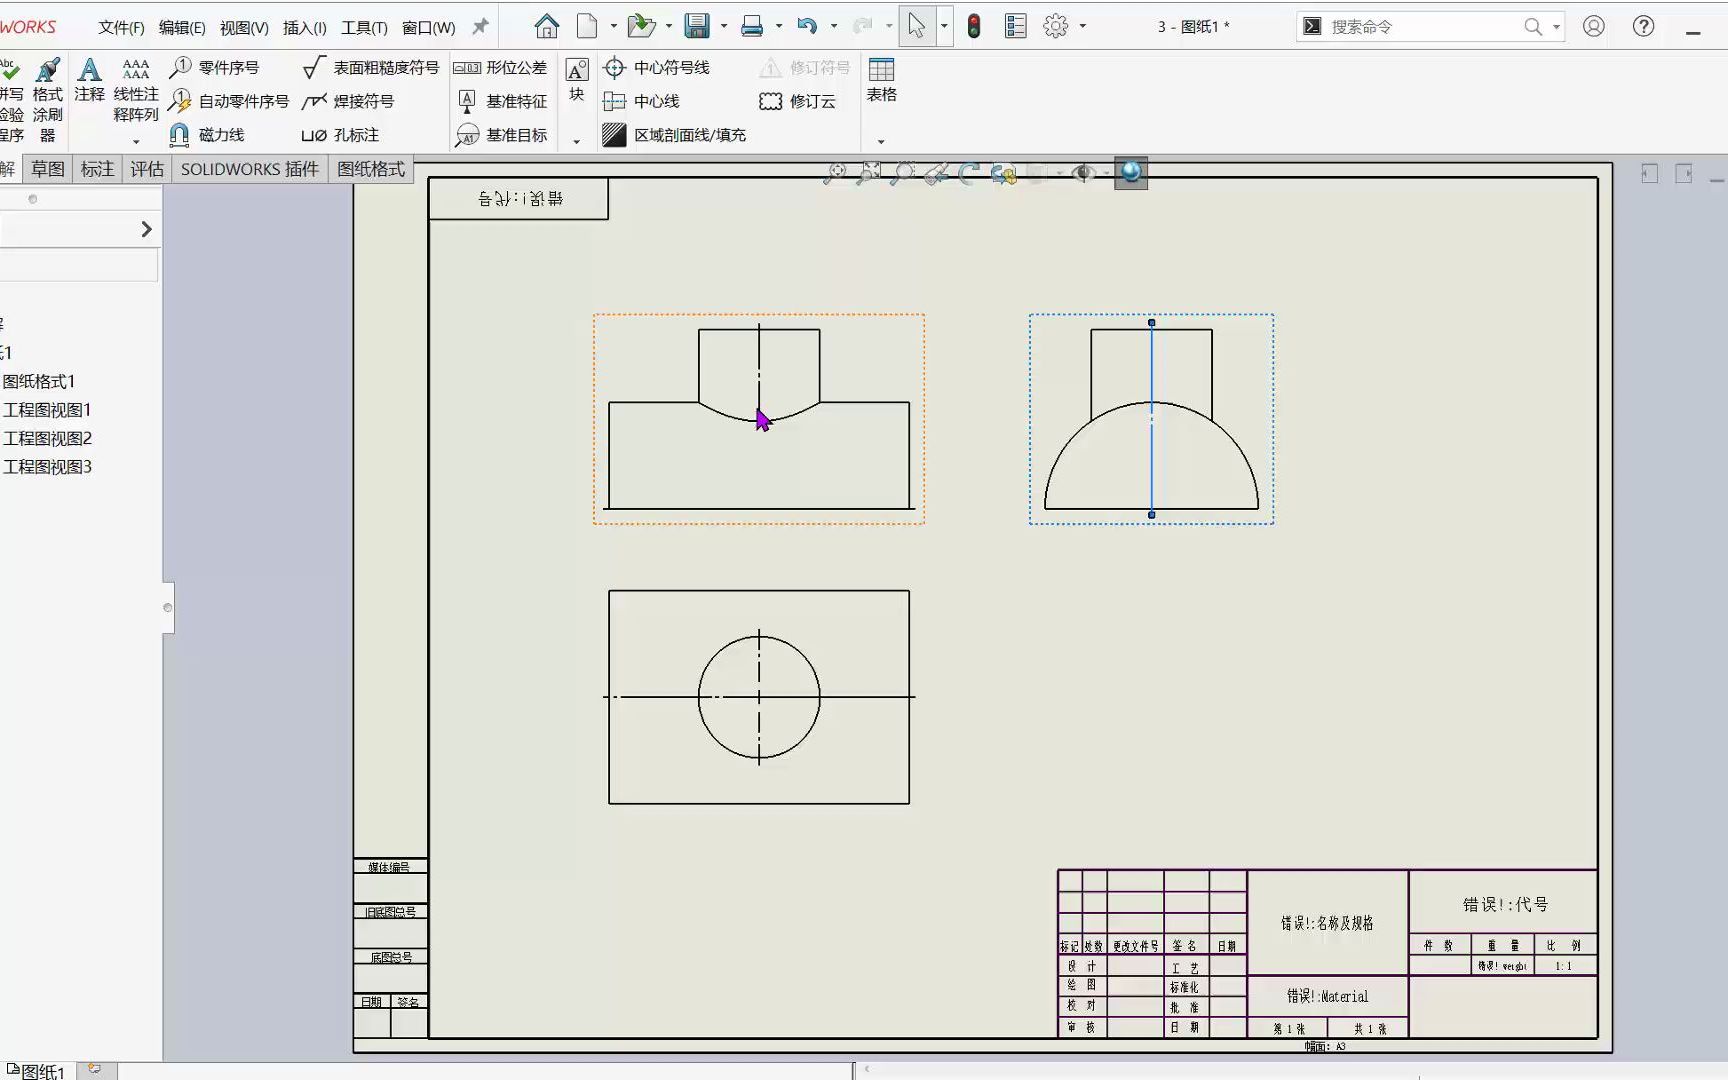The image size is (1728, 1080).
Task: Expand the Print options dropdown arrow
Action: 778,27
